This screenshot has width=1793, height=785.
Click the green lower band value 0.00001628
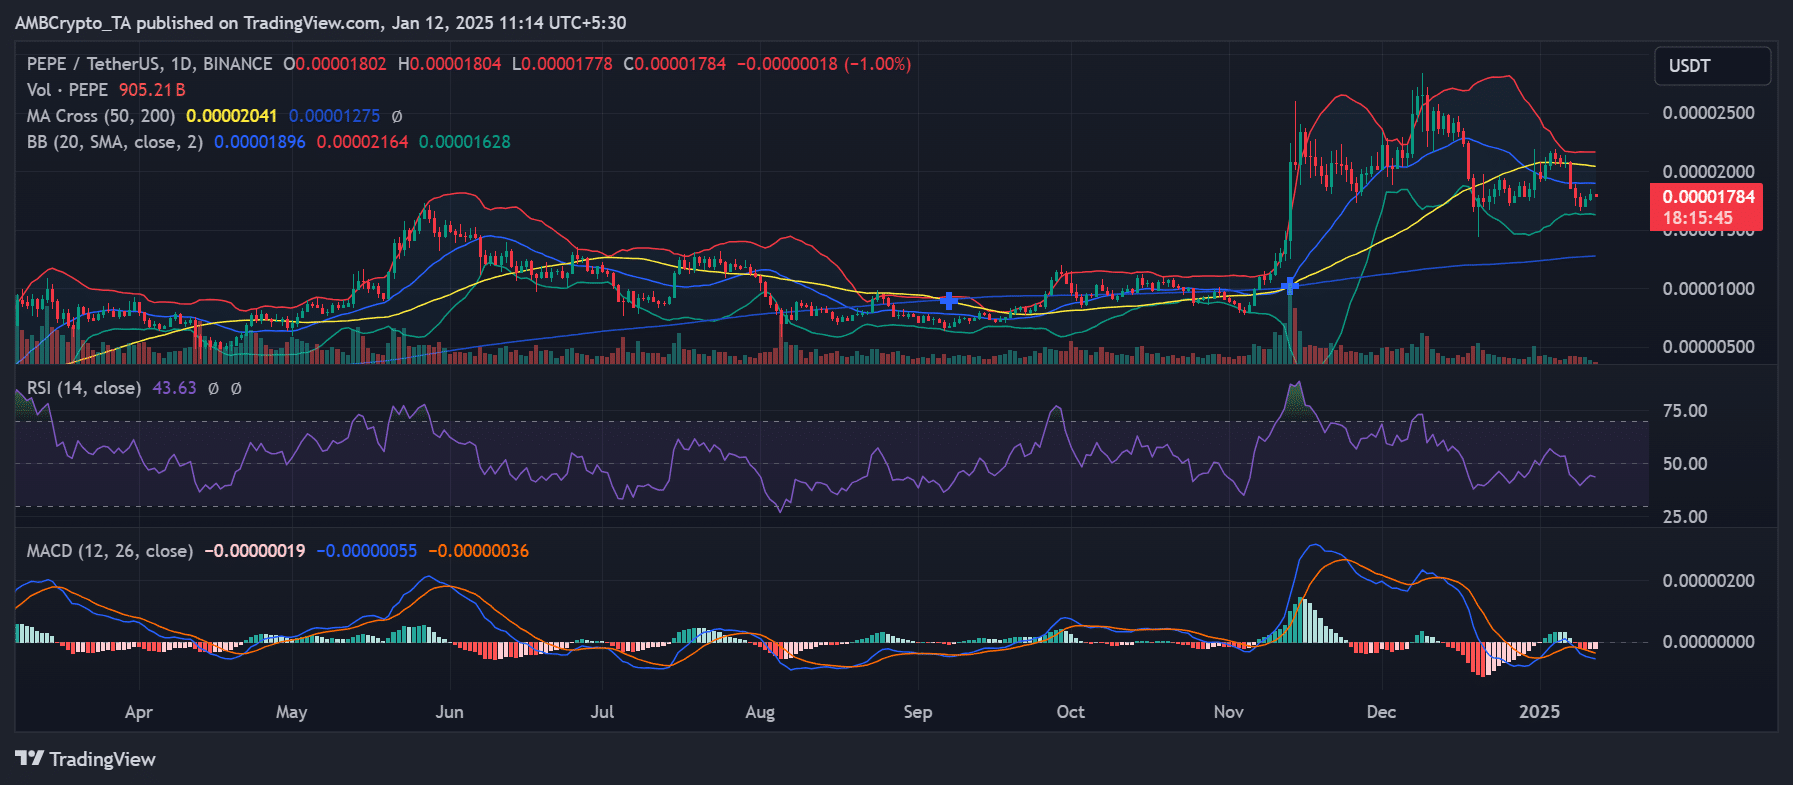click(x=464, y=142)
